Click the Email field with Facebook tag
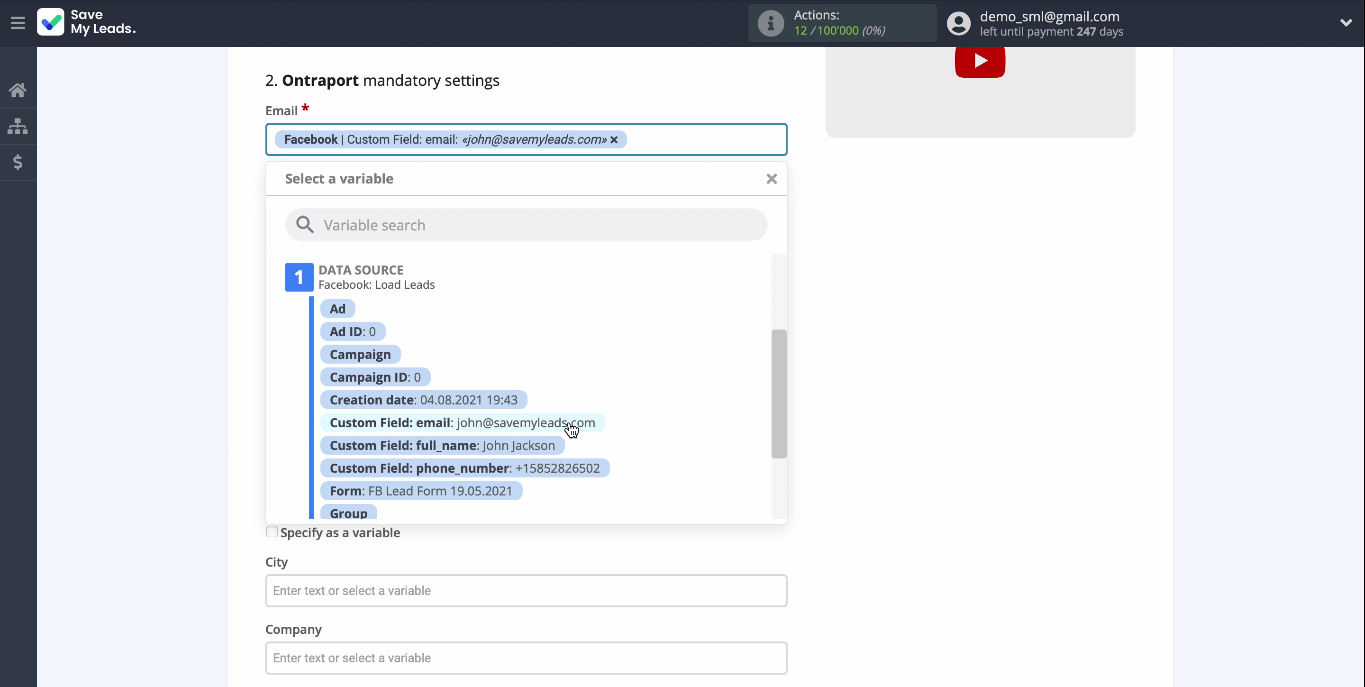 (x=526, y=140)
